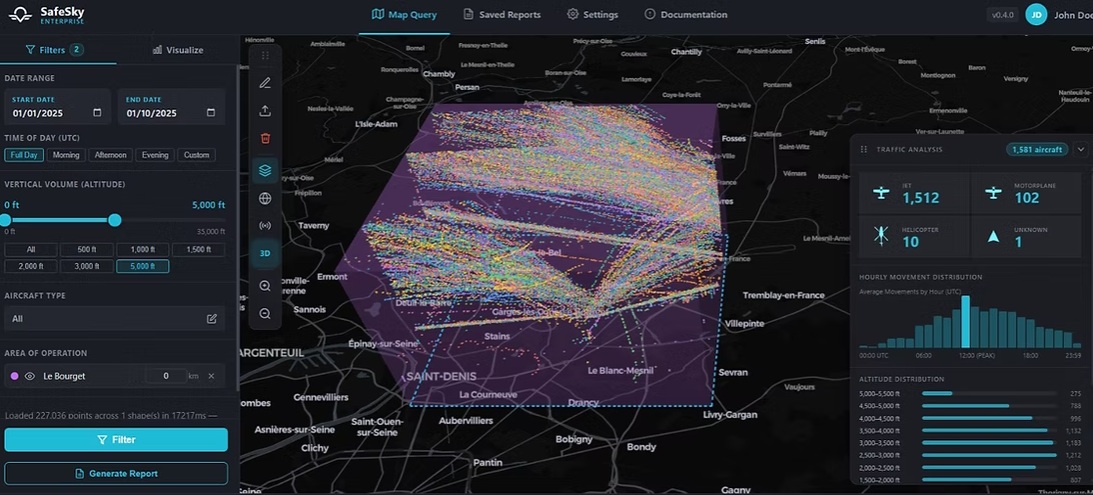Open the map layers icon

[x=265, y=171]
